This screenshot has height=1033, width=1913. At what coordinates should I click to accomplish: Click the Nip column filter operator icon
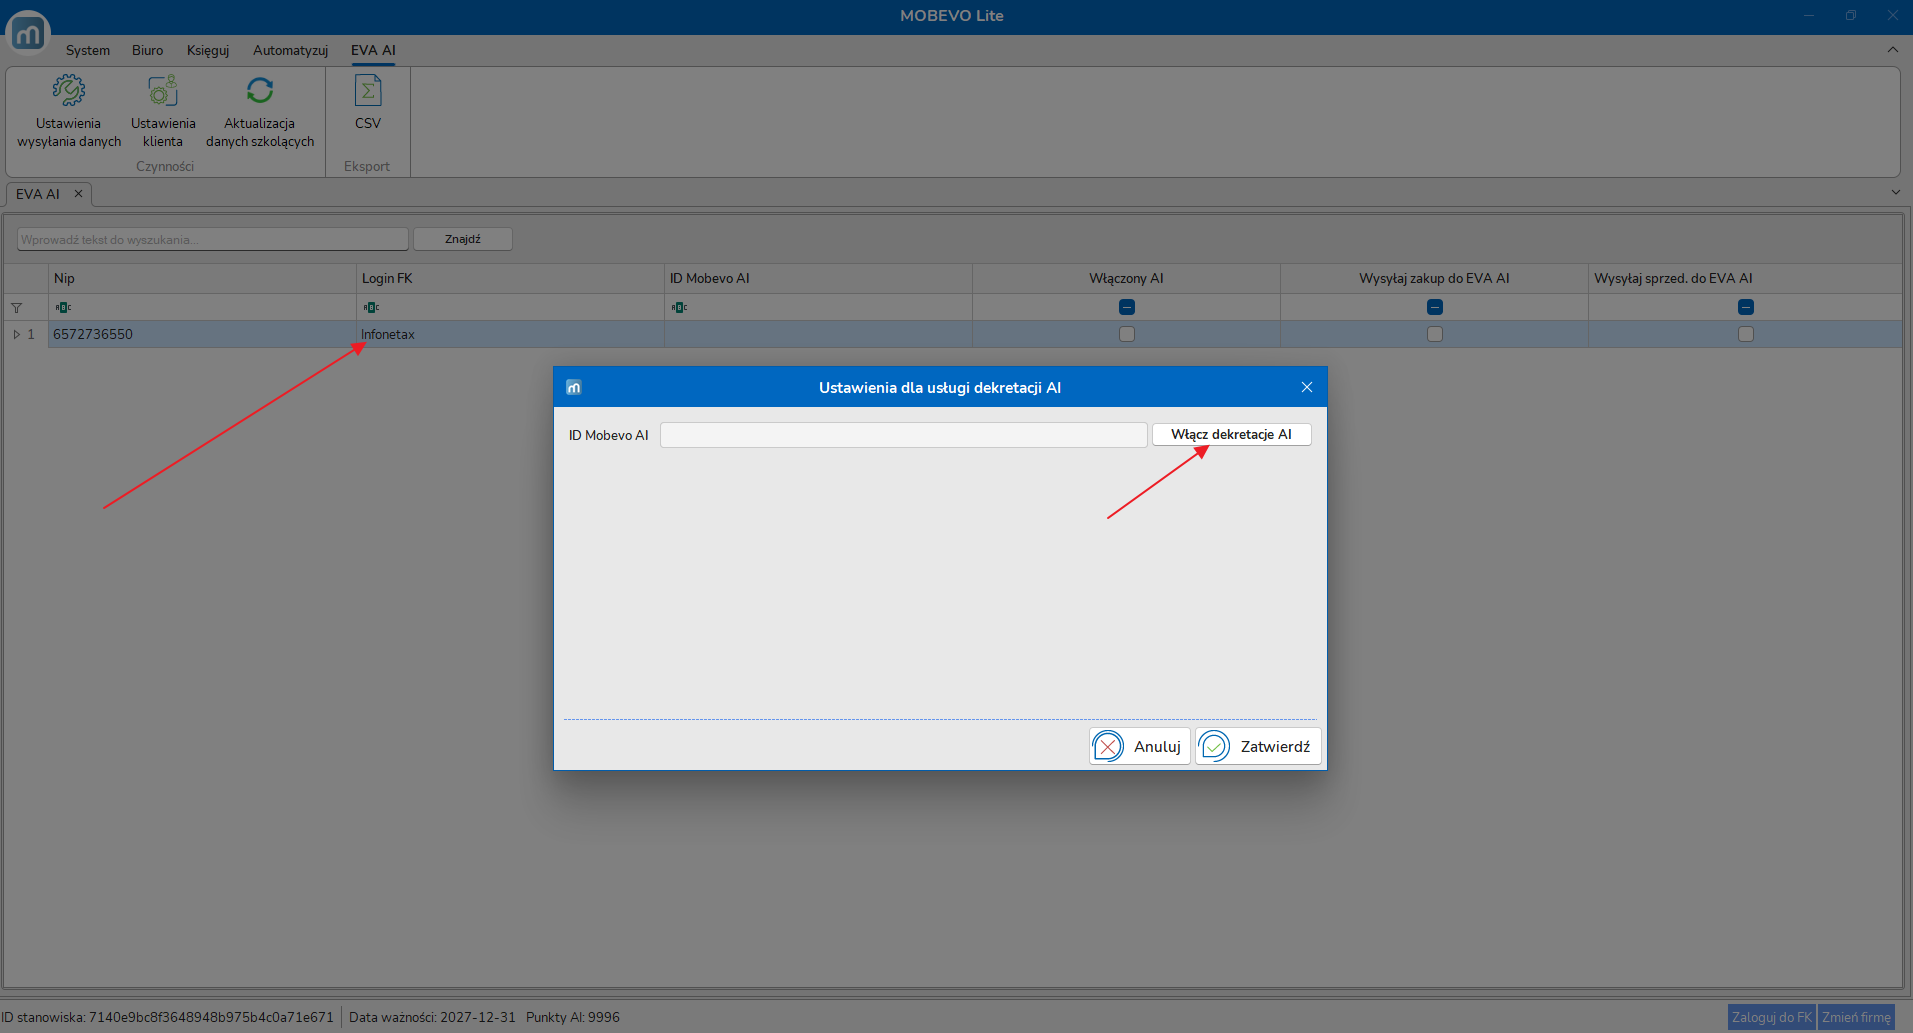(63, 308)
